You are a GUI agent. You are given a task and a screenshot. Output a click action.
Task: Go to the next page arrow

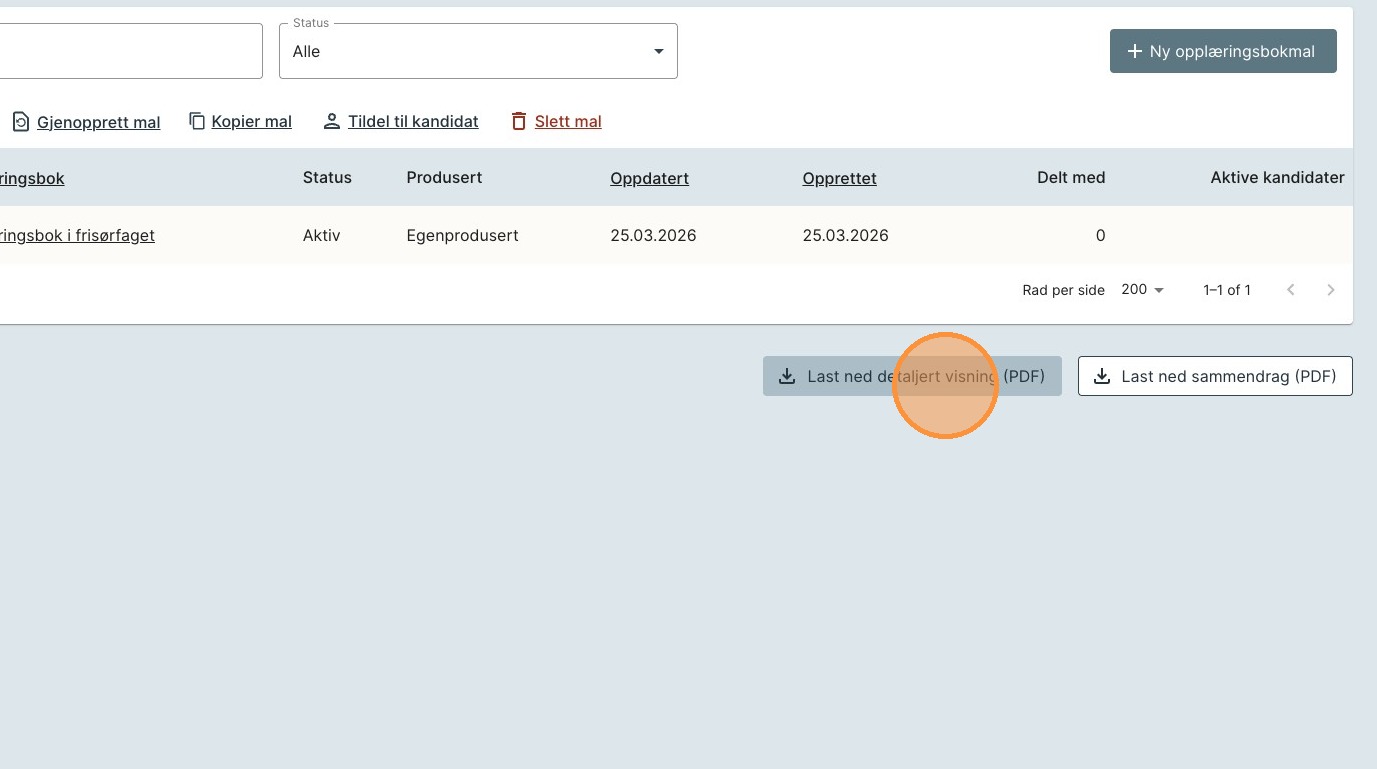1330,290
